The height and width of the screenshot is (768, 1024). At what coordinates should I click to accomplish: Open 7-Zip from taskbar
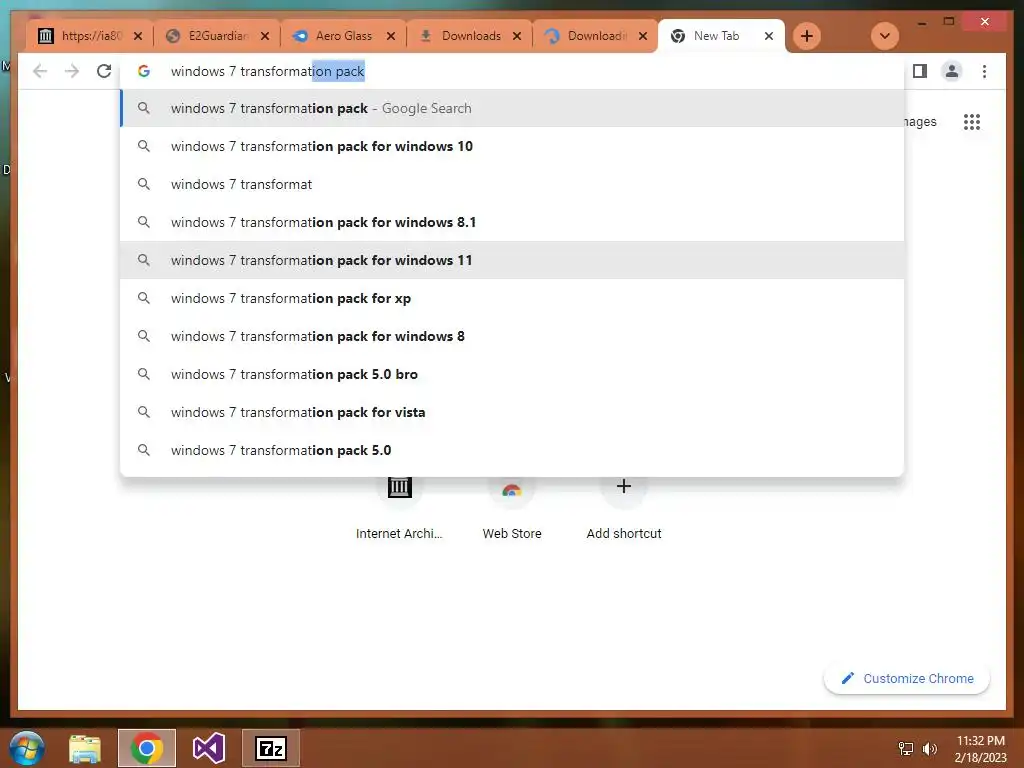[271, 748]
